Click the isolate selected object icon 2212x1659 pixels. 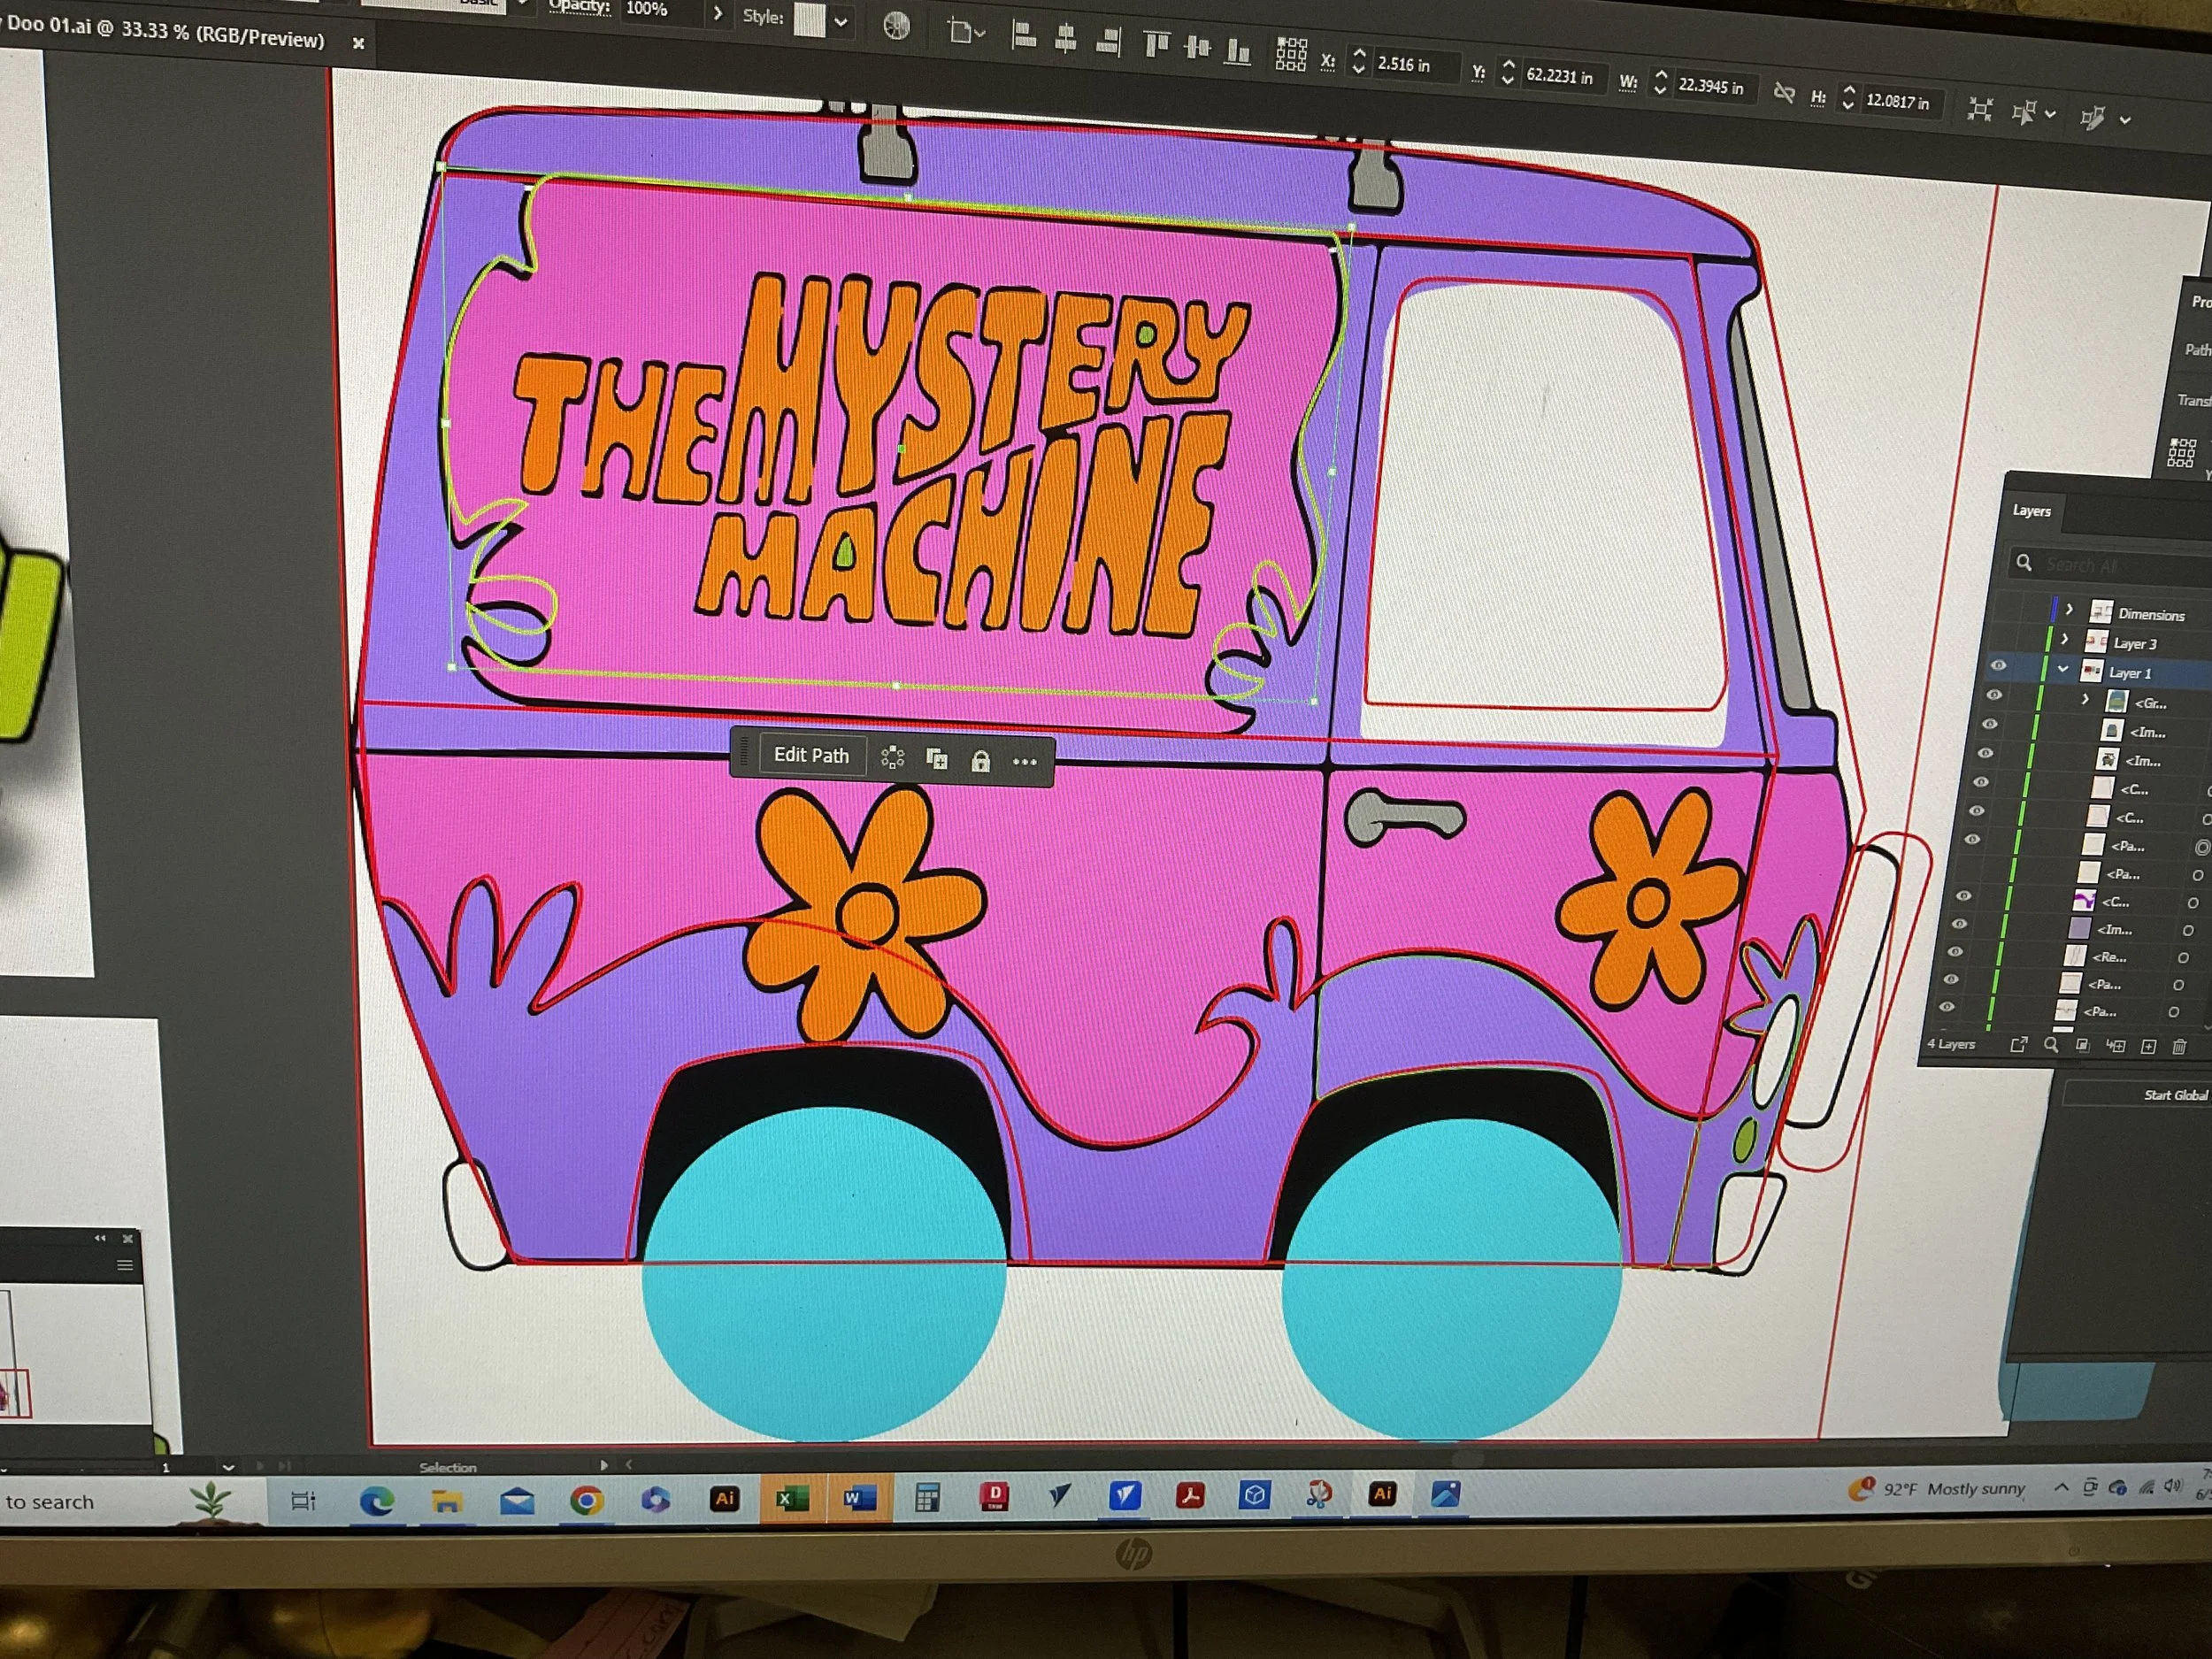pyautogui.click(x=1980, y=110)
